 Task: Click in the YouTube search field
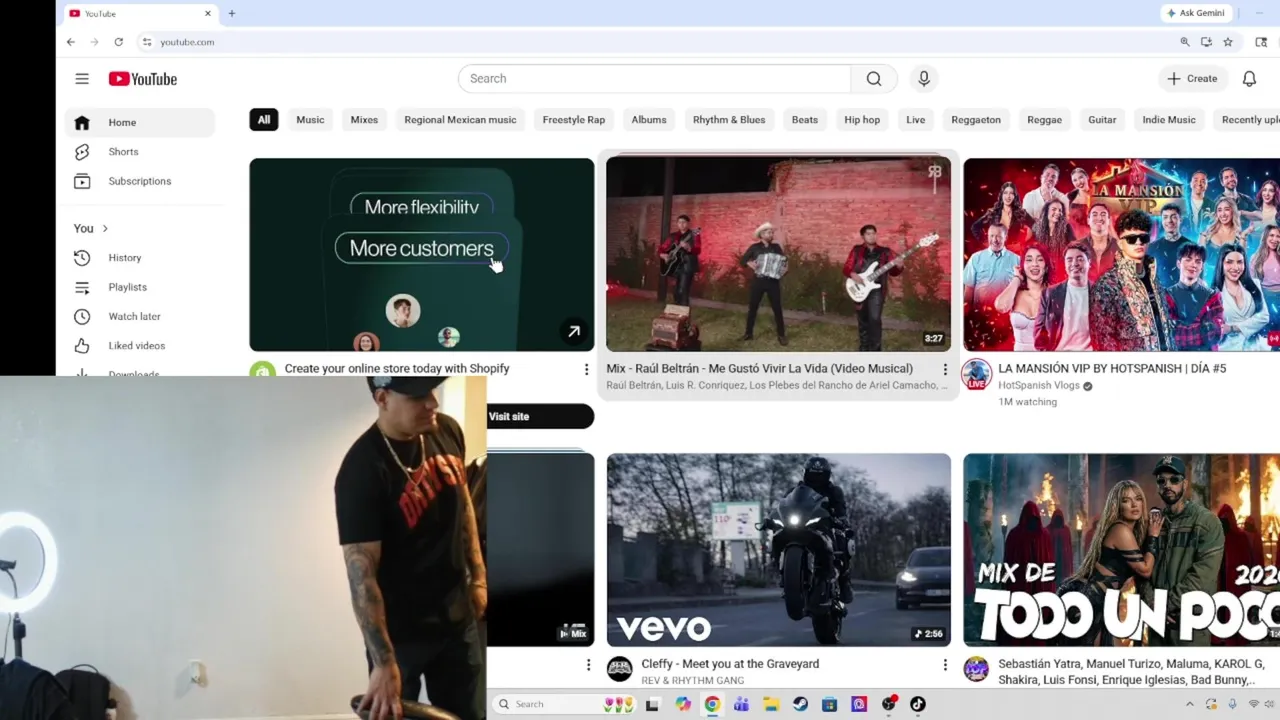click(655, 79)
